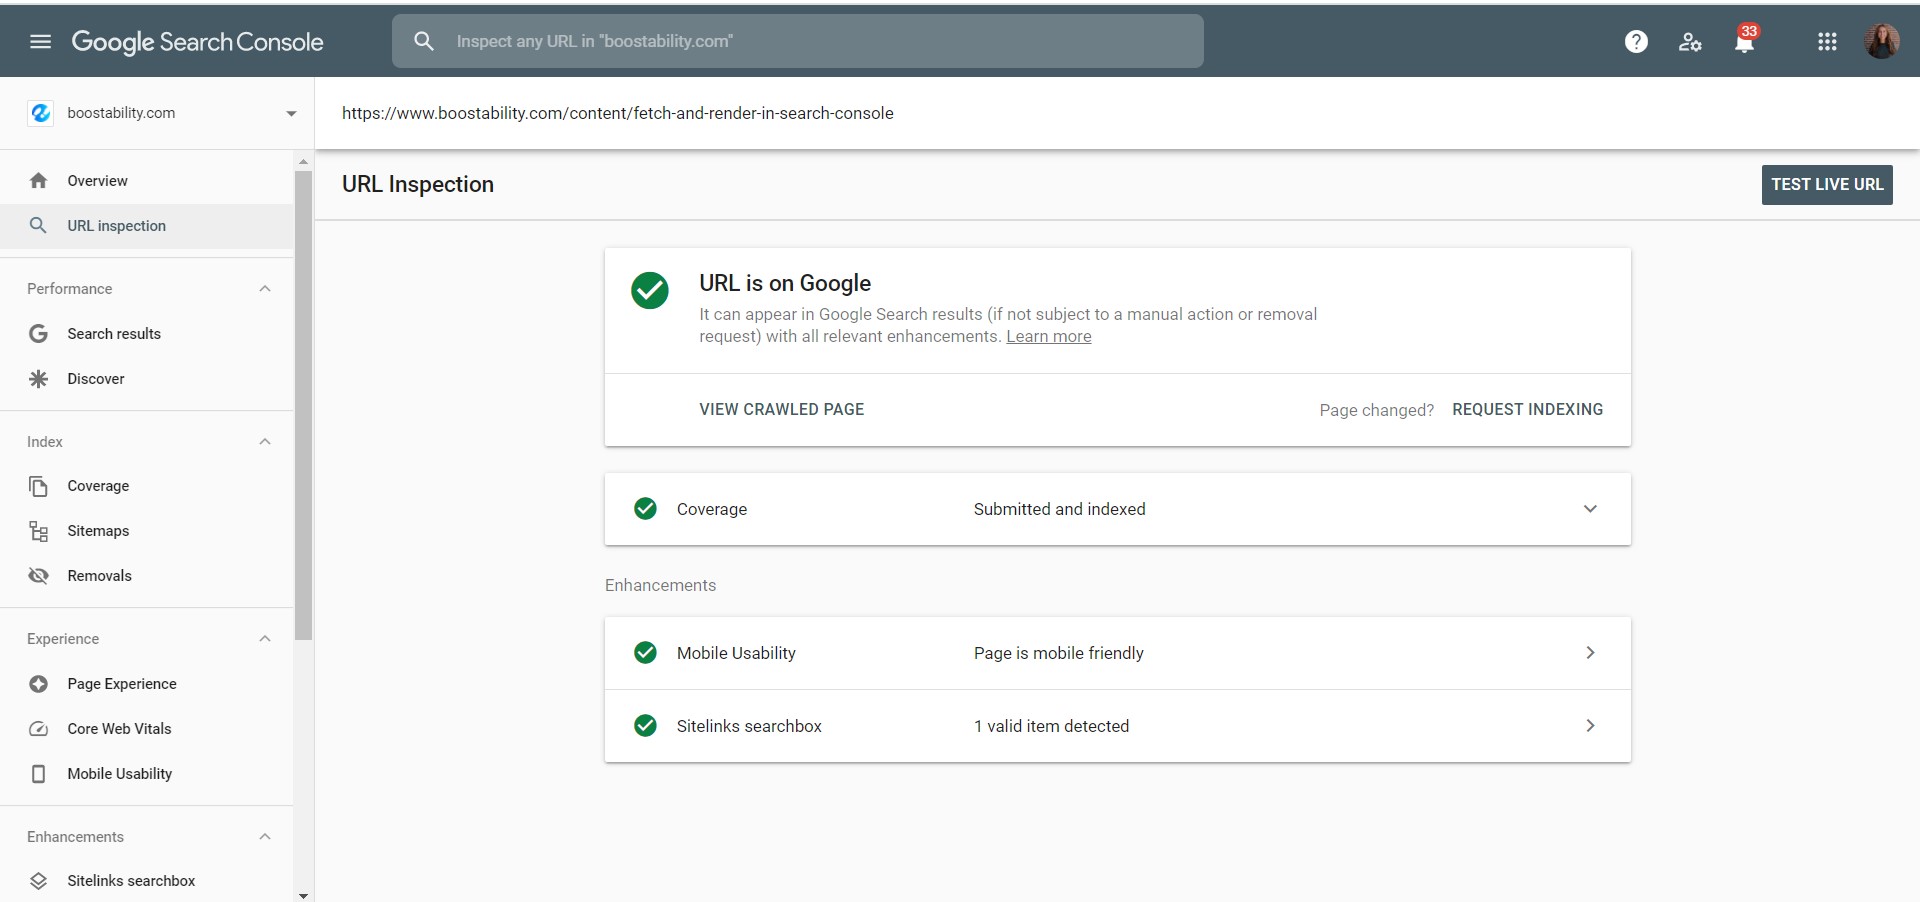
Task: Open the boostability.com property dropdown
Action: [x=290, y=113]
